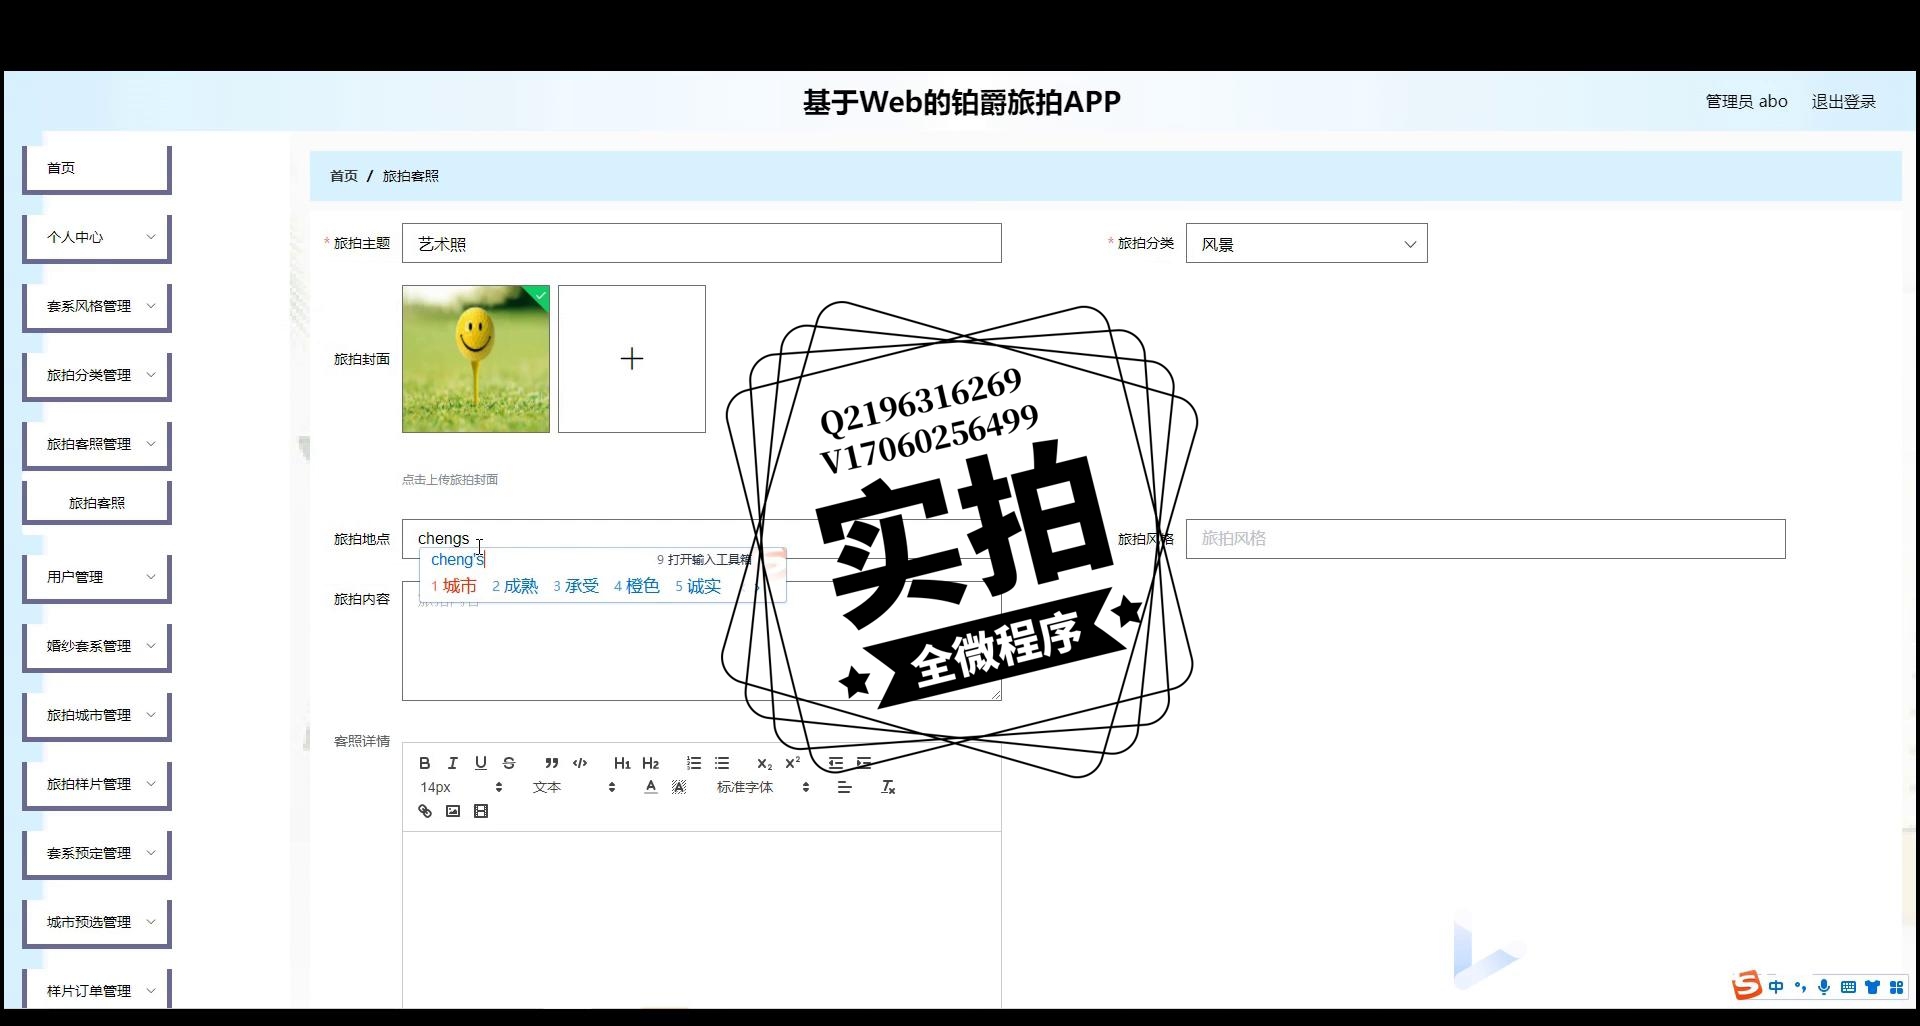Expand the 个人中心 sidebar menu
The width and height of the screenshot is (1920, 1026).
point(97,237)
